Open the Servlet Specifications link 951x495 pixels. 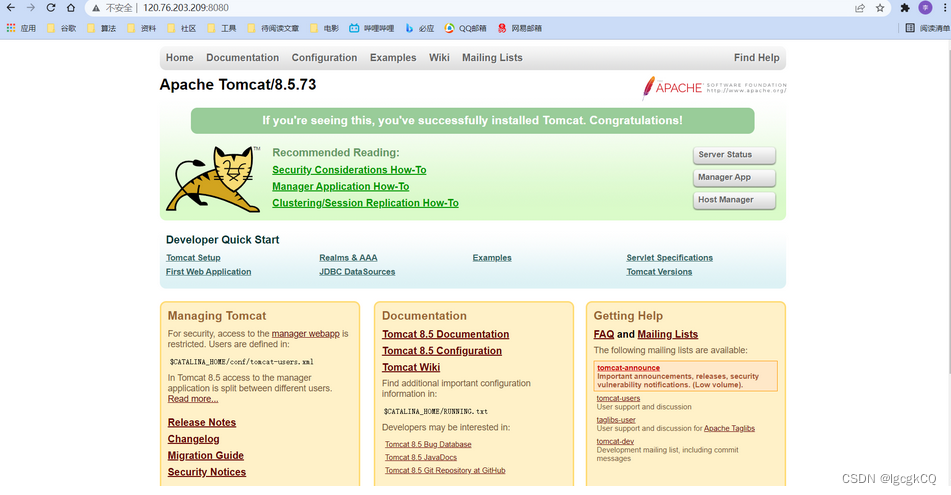pos(670,258)
